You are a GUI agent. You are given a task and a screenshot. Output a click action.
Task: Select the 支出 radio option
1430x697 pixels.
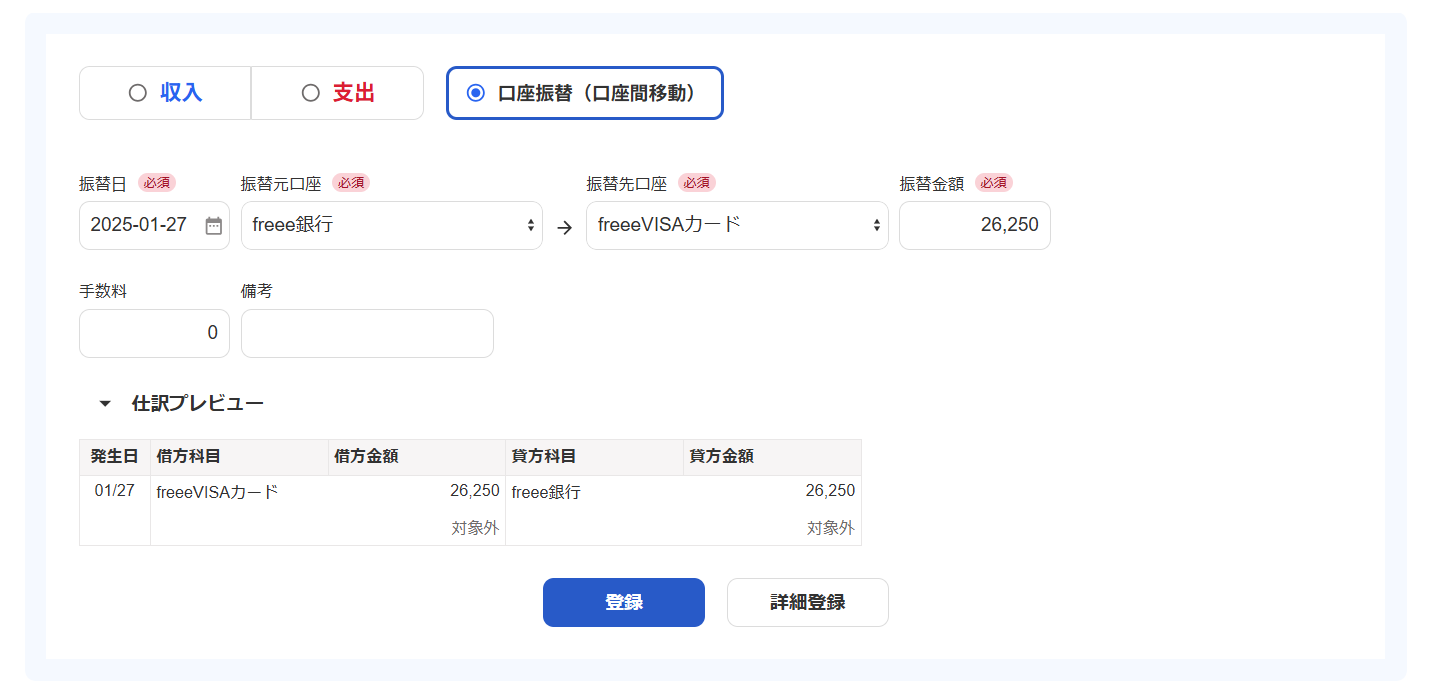(337, 93)
